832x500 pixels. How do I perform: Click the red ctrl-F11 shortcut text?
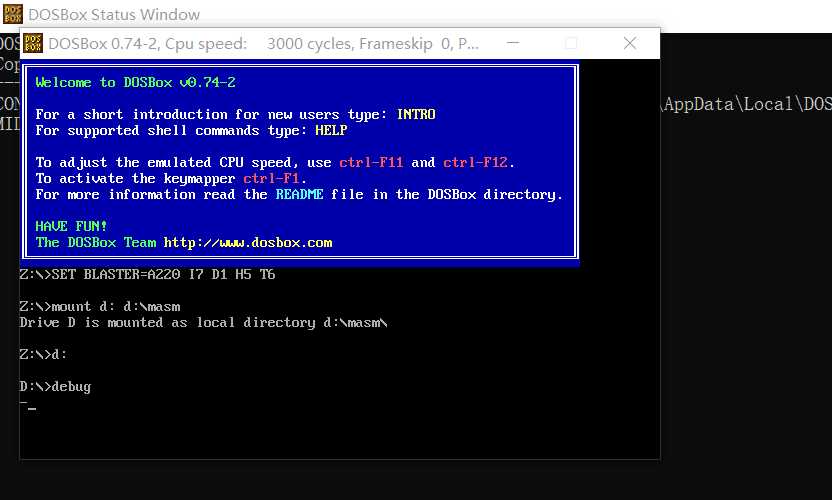(x=371, y=162)
